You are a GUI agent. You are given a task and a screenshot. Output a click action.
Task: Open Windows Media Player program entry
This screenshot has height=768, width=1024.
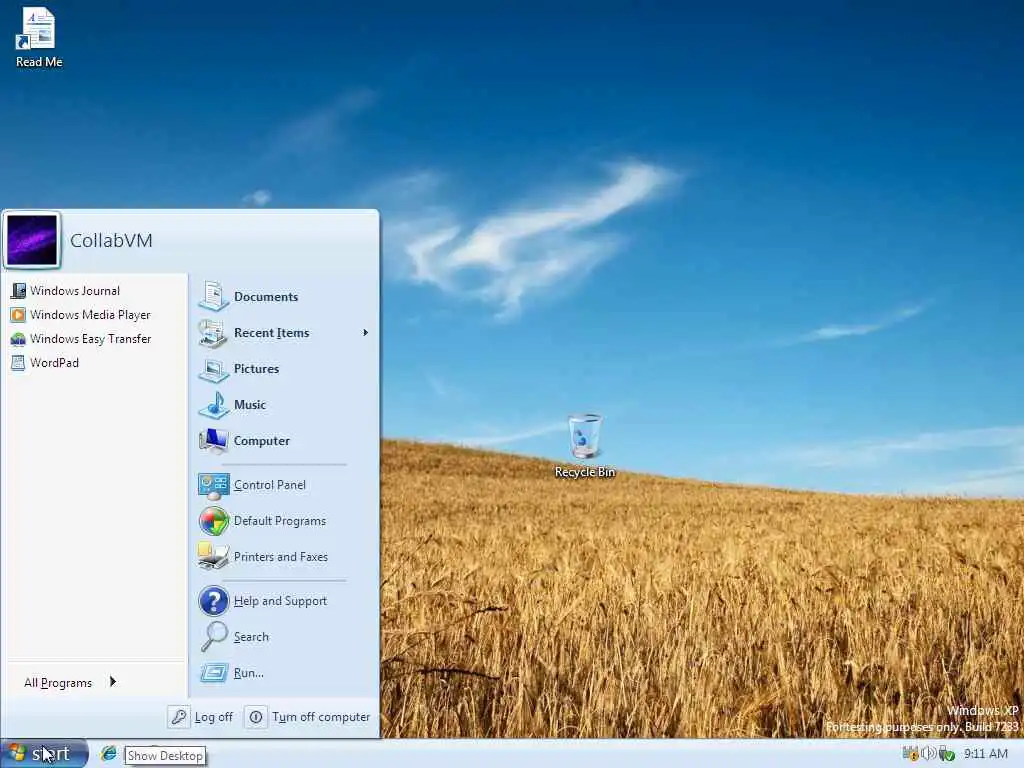pyautogui.click(x=97, y=315)
